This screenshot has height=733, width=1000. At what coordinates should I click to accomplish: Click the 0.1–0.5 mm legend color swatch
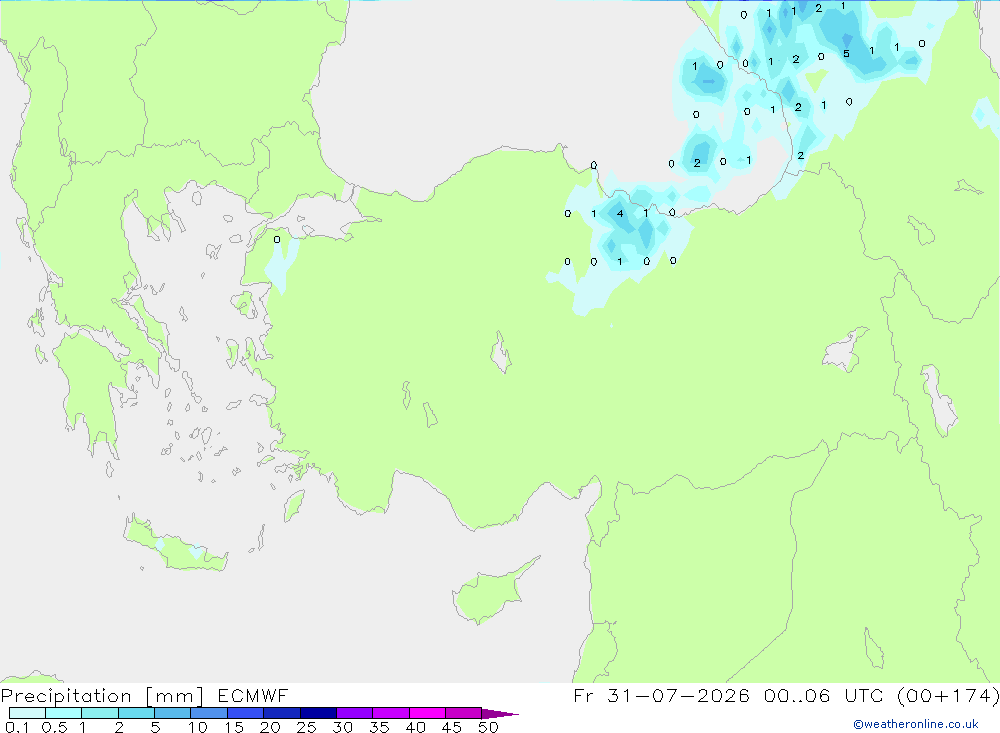click(x=27, y=713)
